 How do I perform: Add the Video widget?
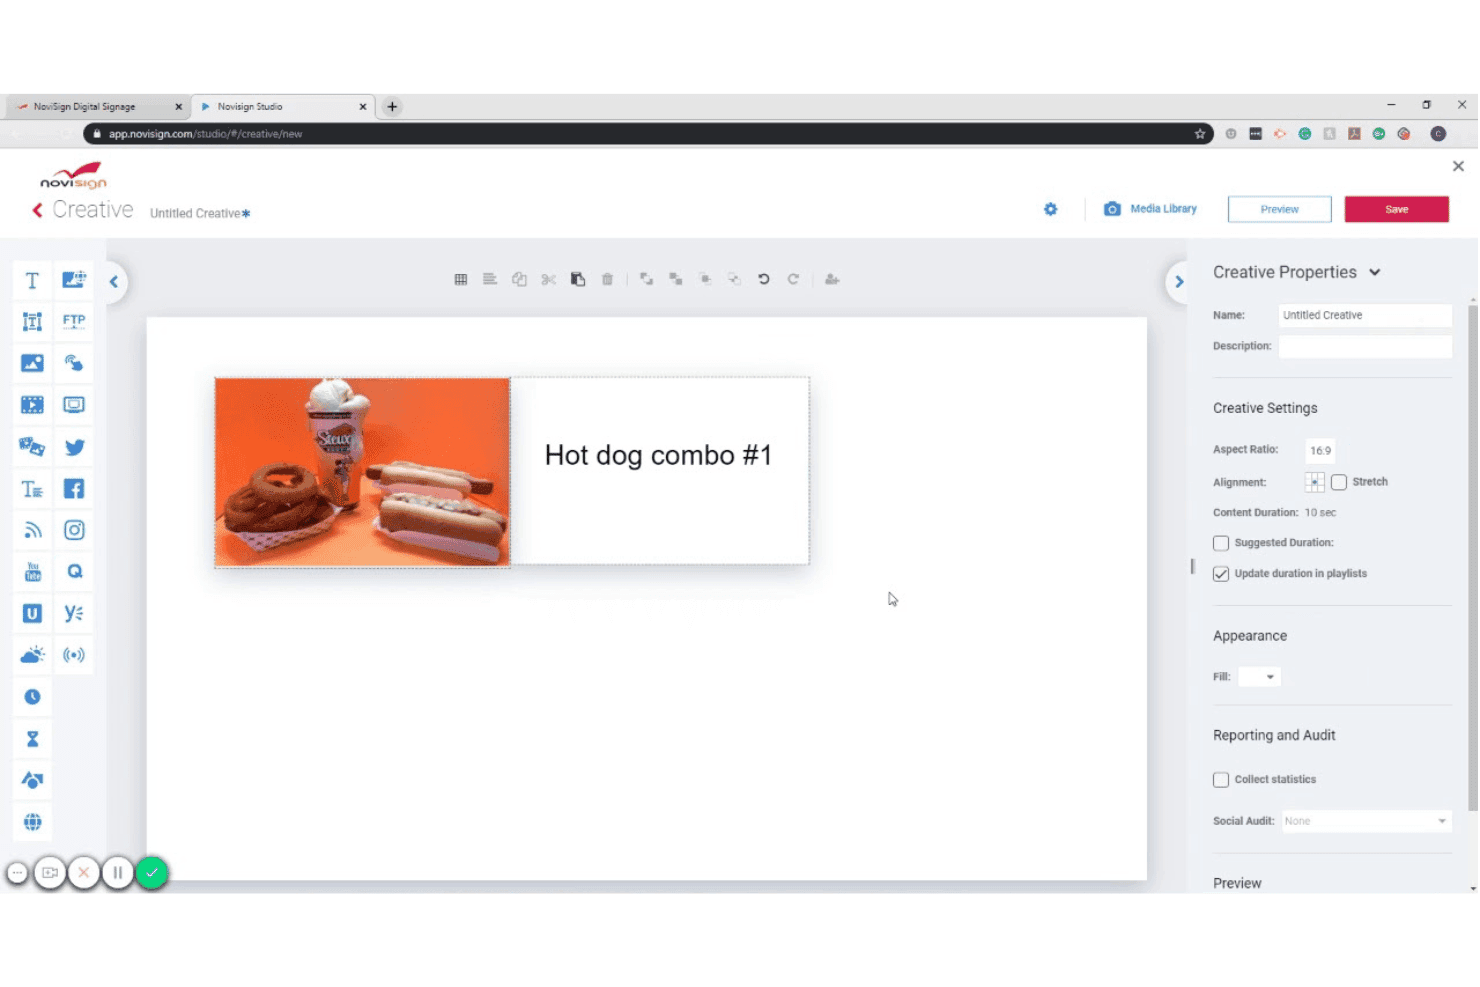tap(32, 405)
